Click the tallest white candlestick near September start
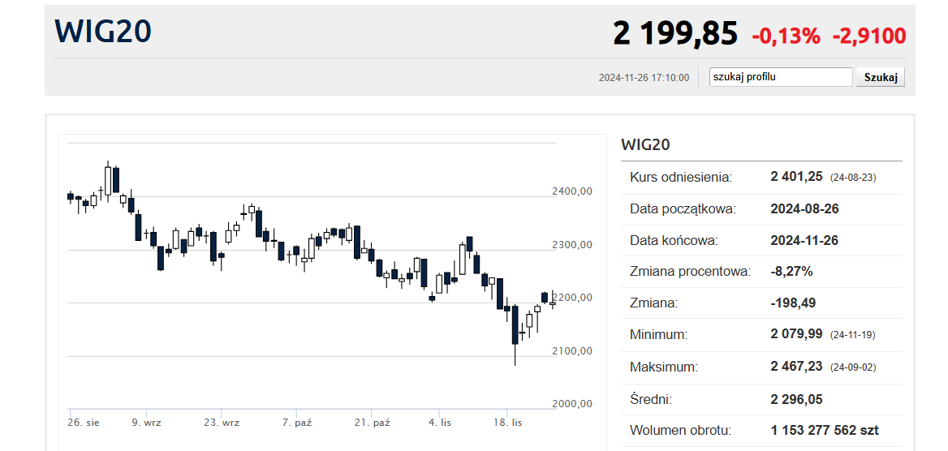The width and height of the screenshot is (948, 451). [x=108, y=179]
